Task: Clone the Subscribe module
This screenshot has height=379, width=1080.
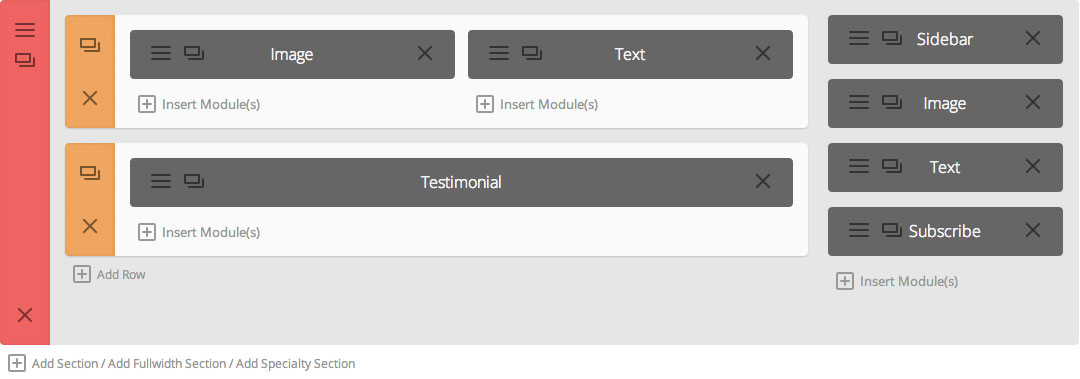Action: click(892, 230)
